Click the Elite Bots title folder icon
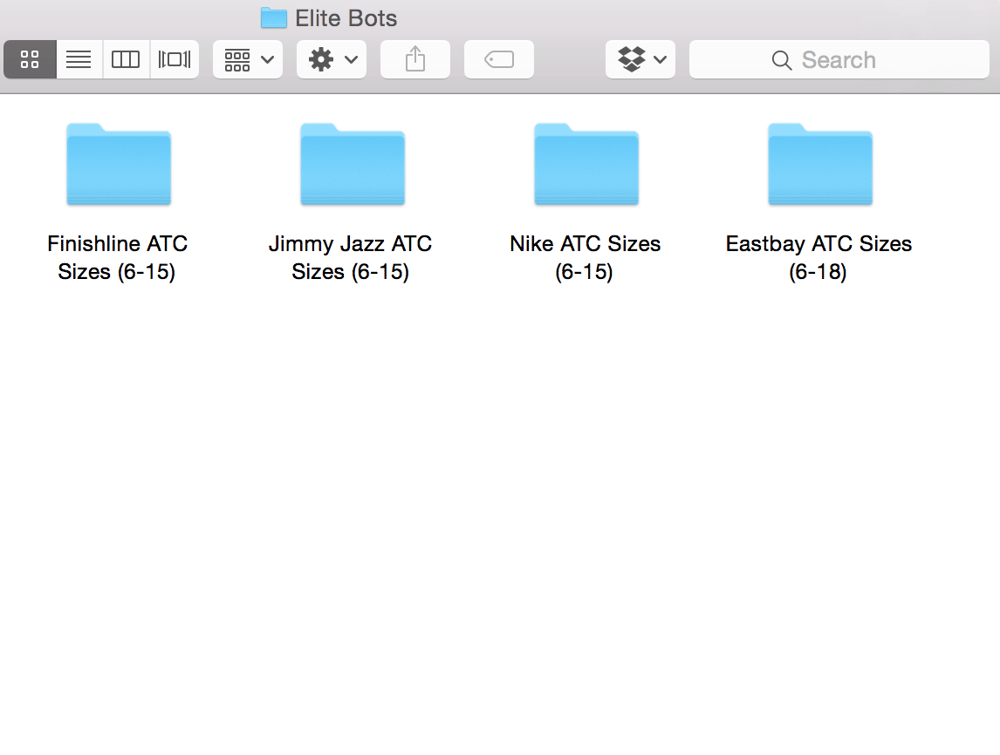 tap(274, 18)
